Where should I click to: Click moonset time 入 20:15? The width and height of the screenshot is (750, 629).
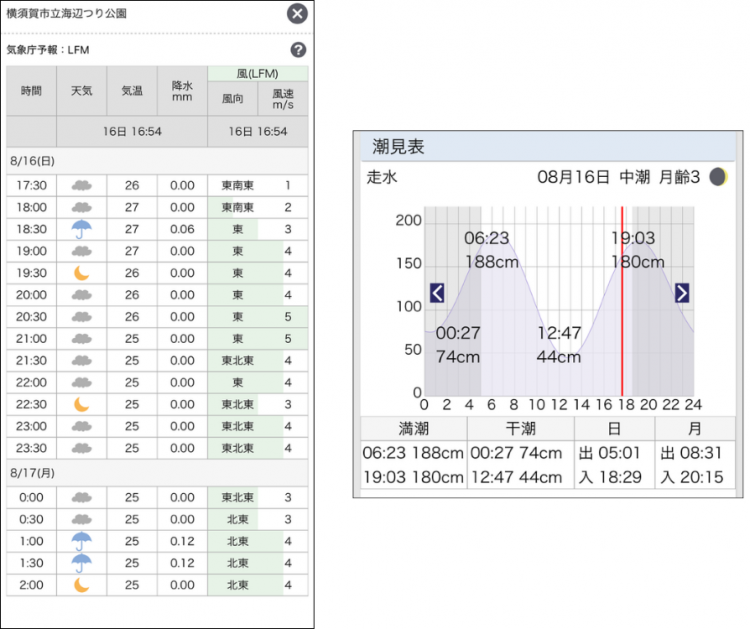pyautogui.click(x=692, y=477)
